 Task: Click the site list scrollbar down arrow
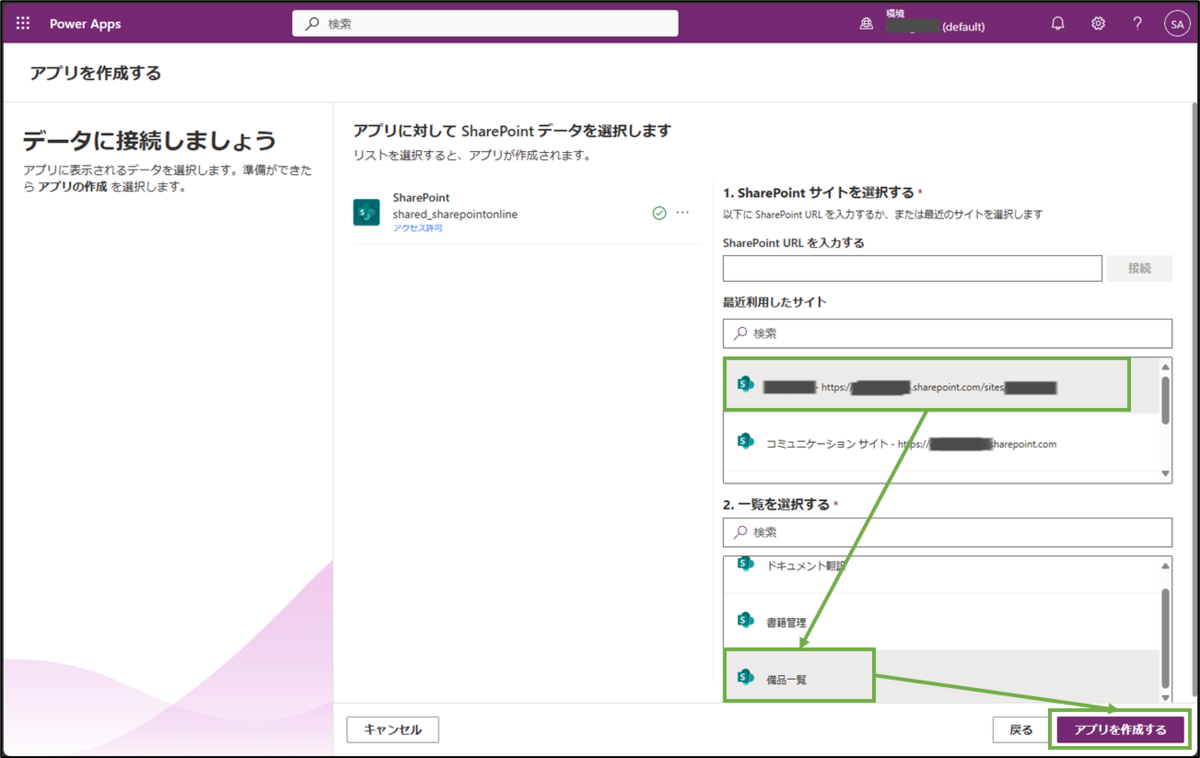[x=1165, y=475]
